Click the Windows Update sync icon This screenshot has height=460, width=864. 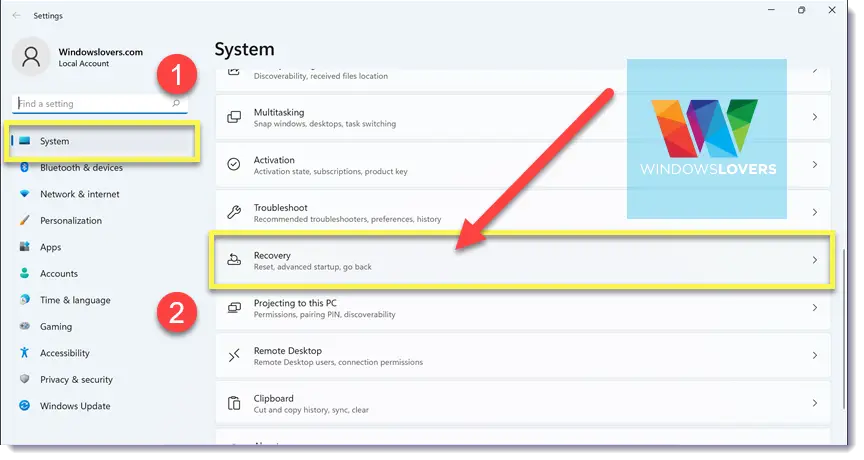tap(24, 405)
